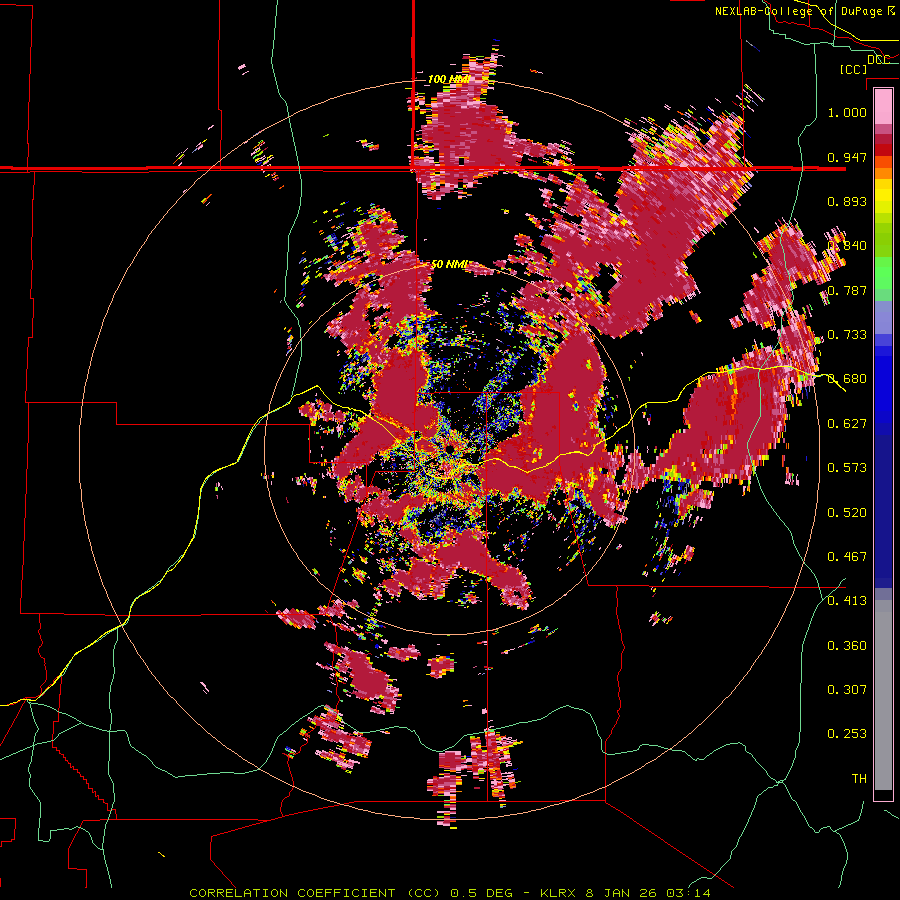Click the 0.947 legend value
Image resolution: width=900 pixels, height=900 pixels.
(847, 157)
